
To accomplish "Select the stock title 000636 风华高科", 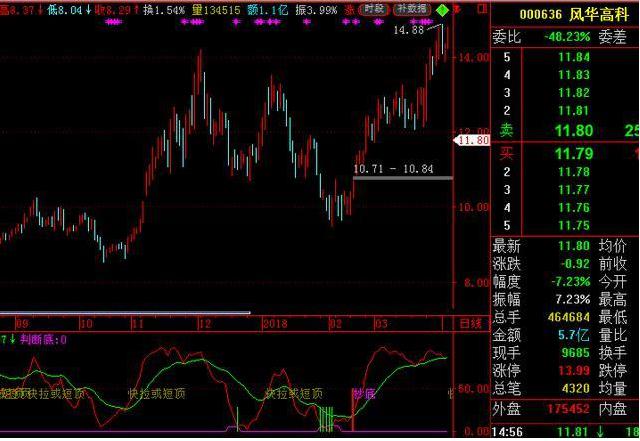I will [x=573, y=15].
